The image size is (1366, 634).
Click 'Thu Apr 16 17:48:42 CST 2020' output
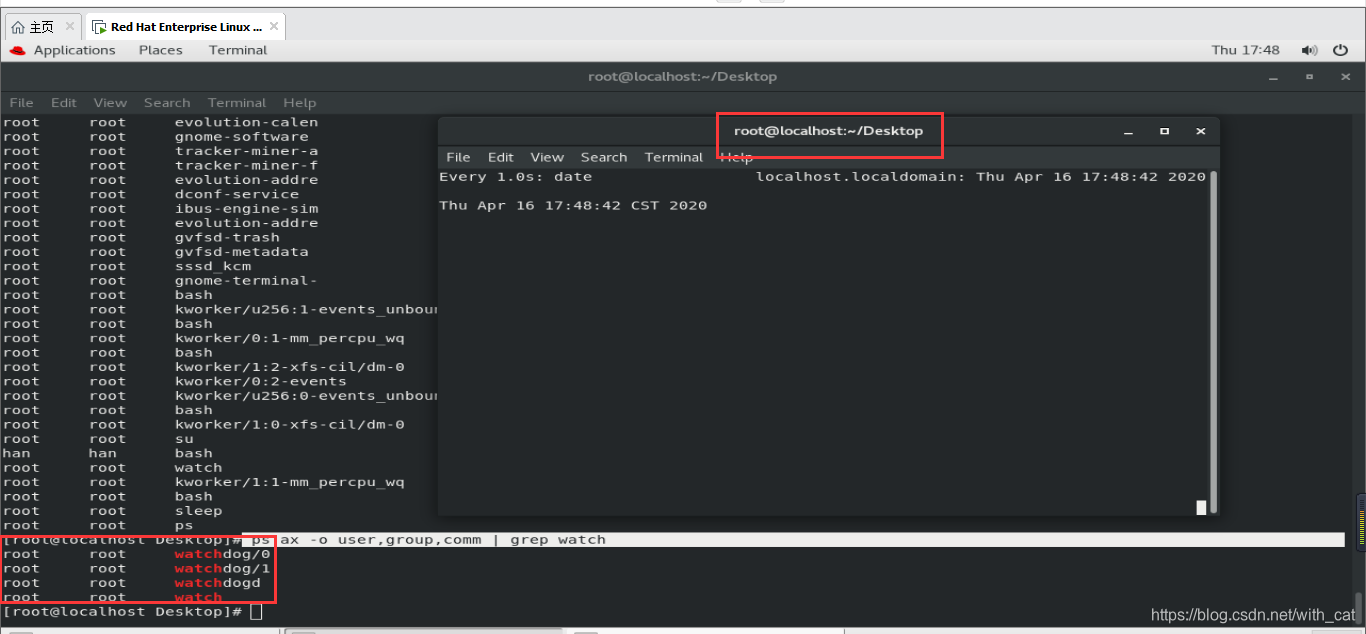(573, 206)
